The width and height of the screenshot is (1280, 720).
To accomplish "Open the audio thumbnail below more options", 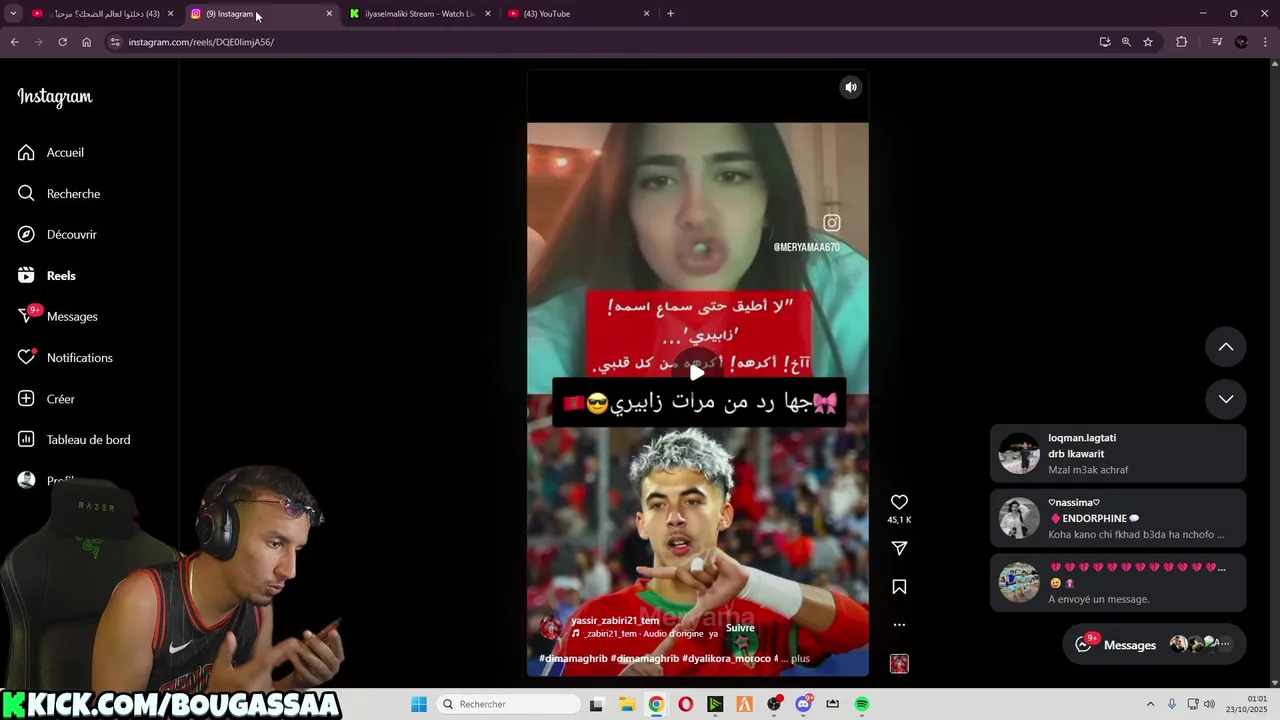I will coord(899,663).
